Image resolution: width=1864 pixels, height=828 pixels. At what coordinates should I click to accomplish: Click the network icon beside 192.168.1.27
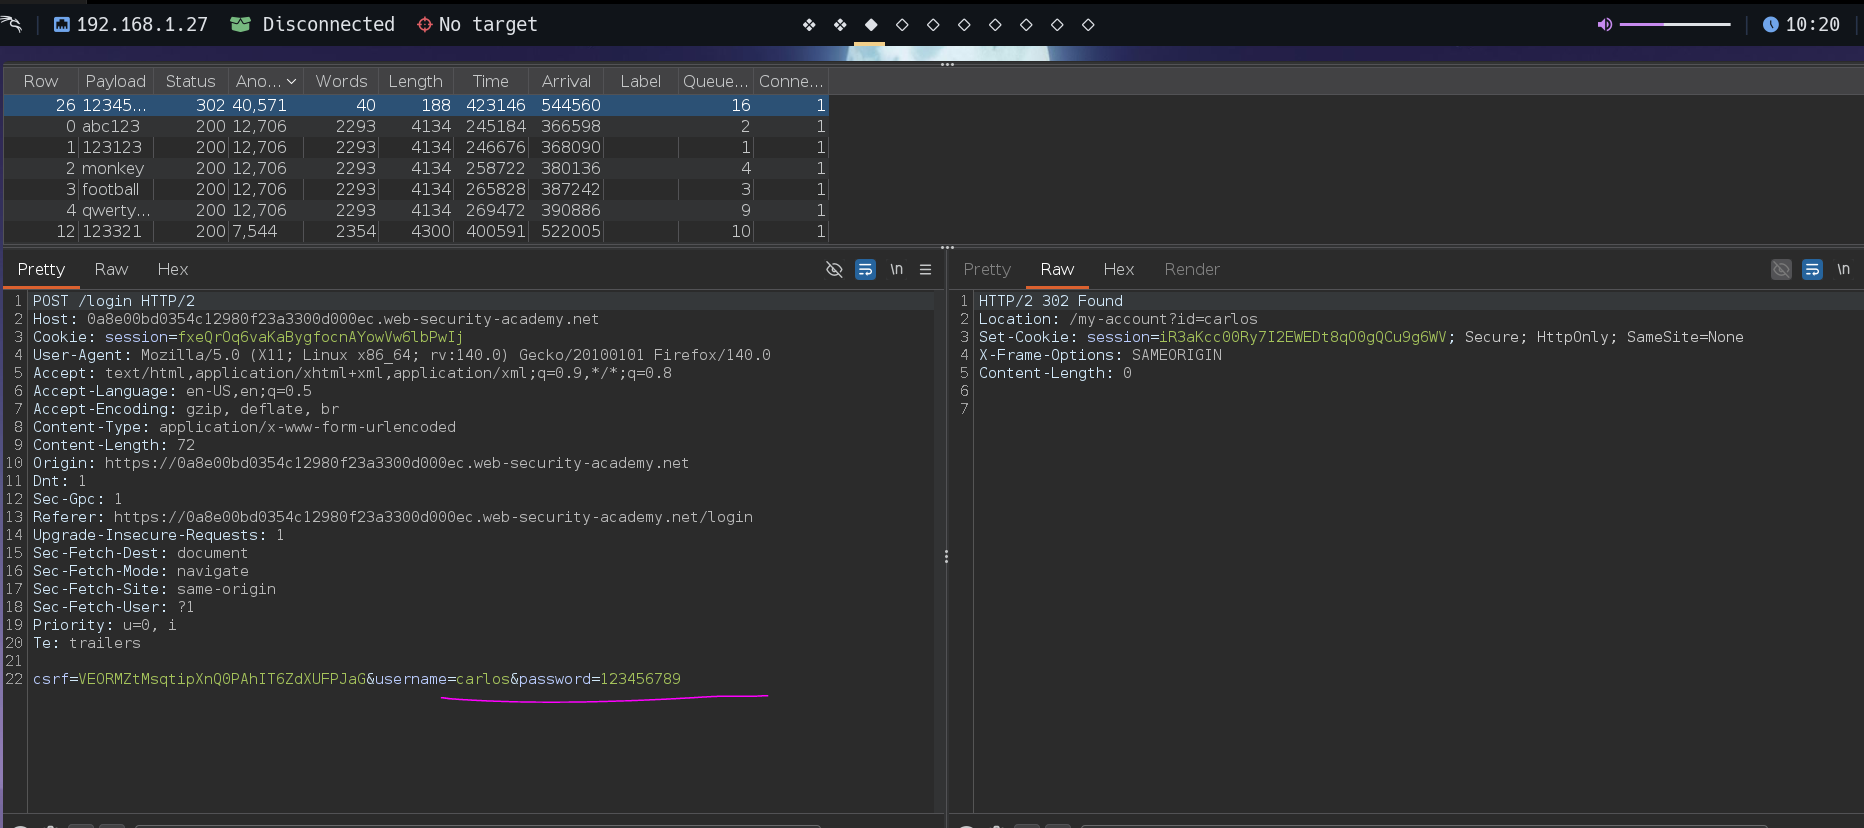coord(62,24)
